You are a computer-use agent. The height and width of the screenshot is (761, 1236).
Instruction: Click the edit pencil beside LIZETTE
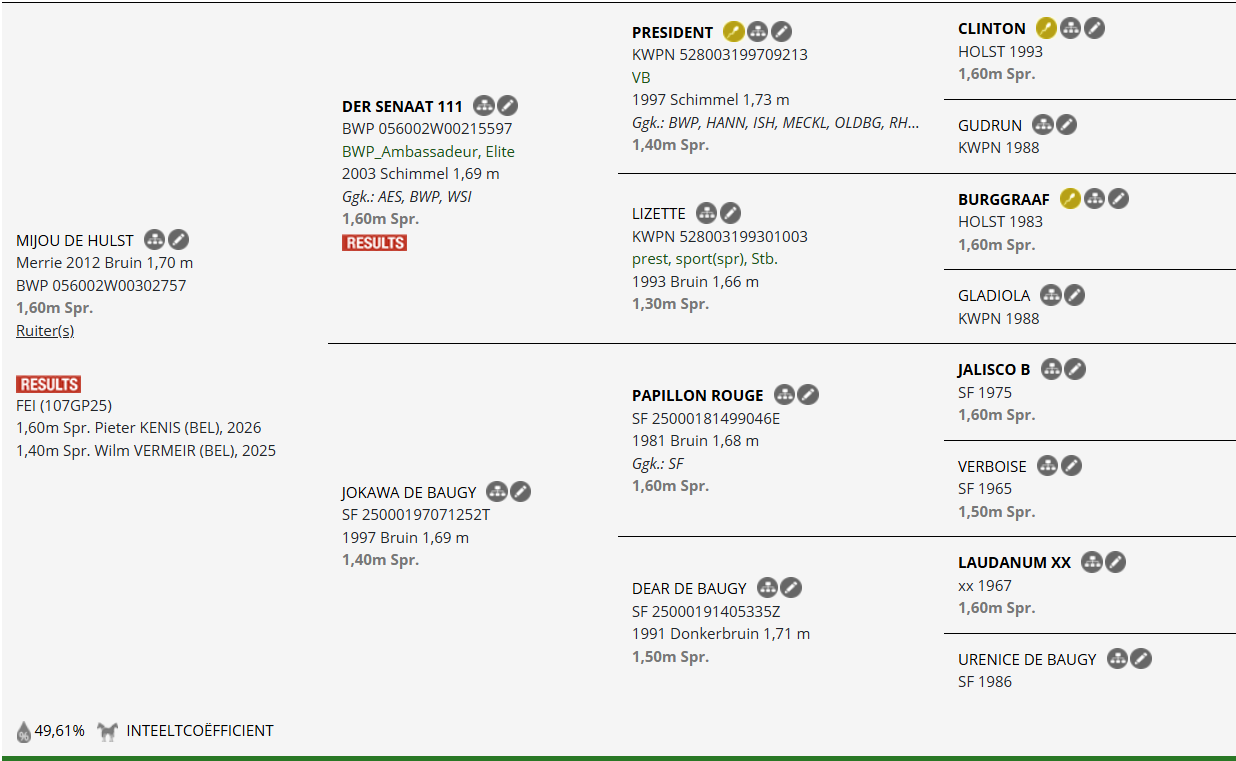(731, 213)
